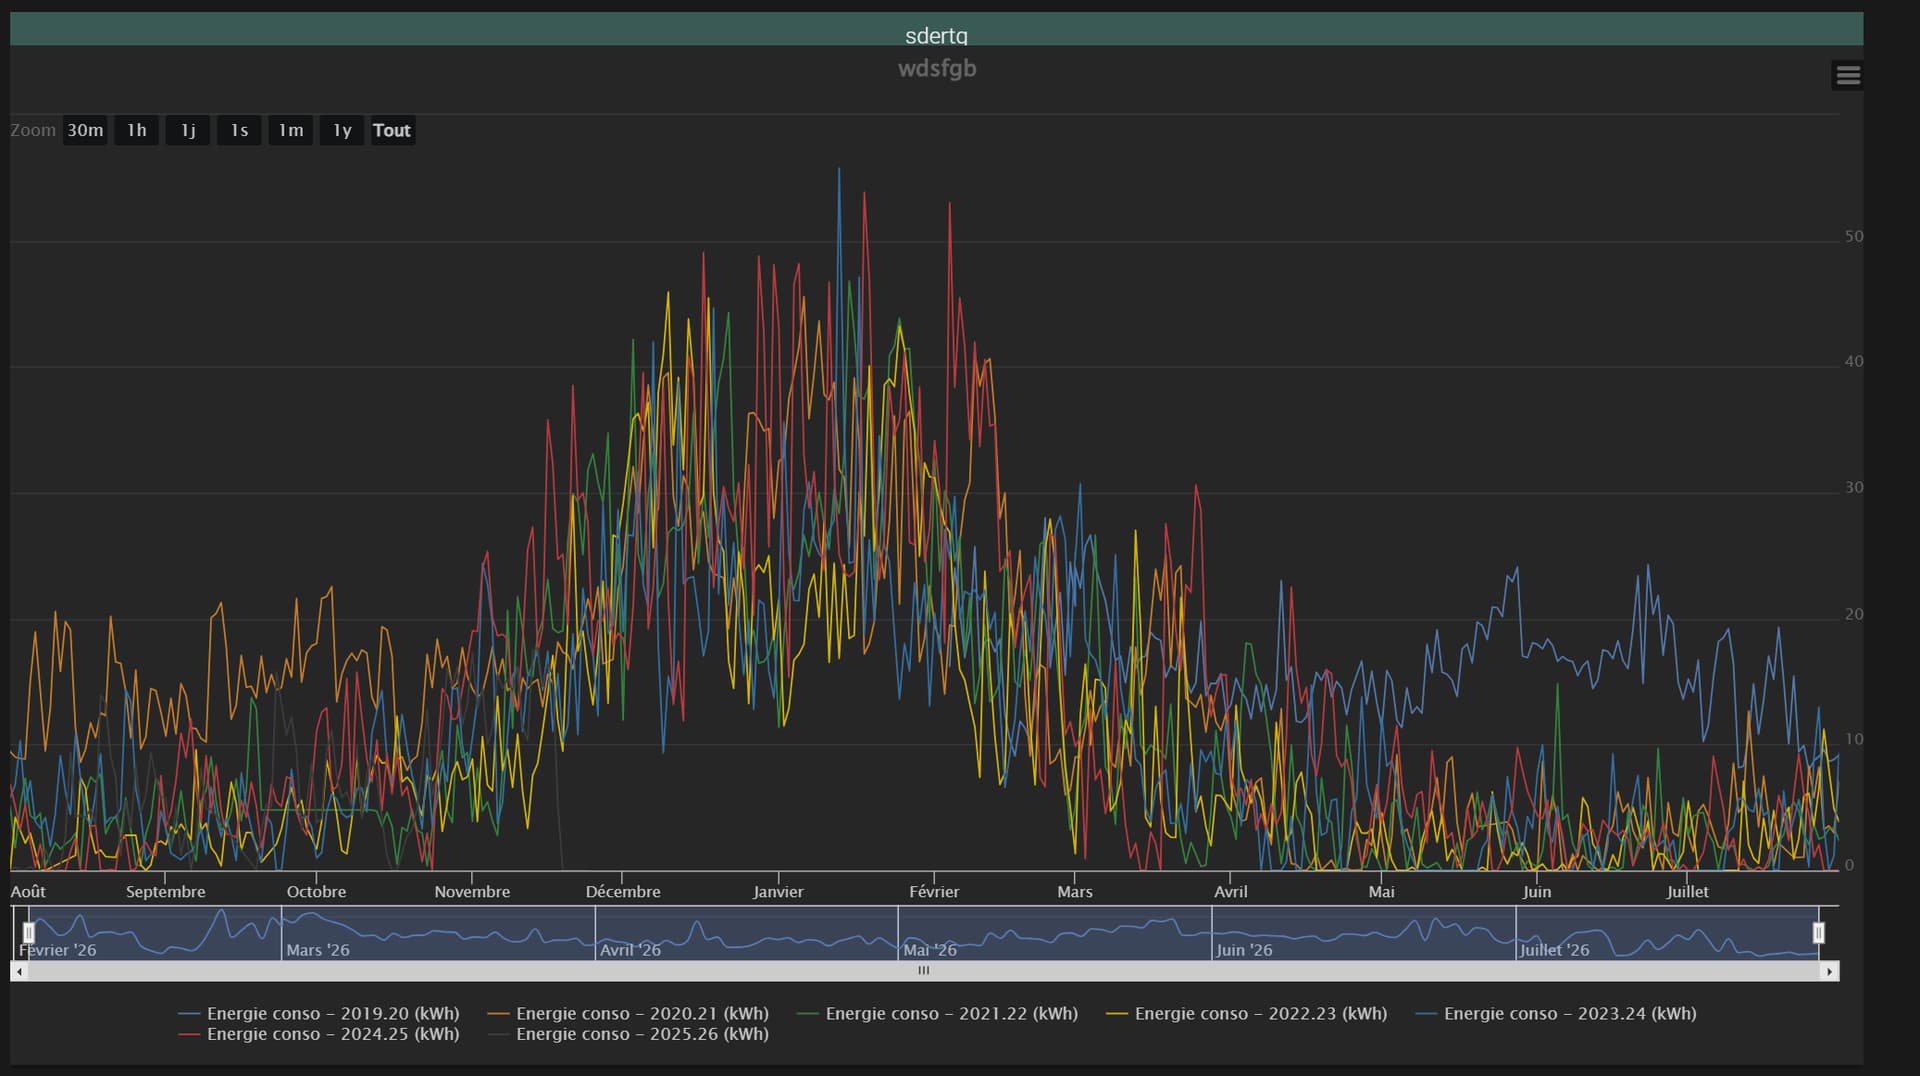1920x1076 pixels.
Task: Select the Tout zoom option
Action: click(392, 131)
